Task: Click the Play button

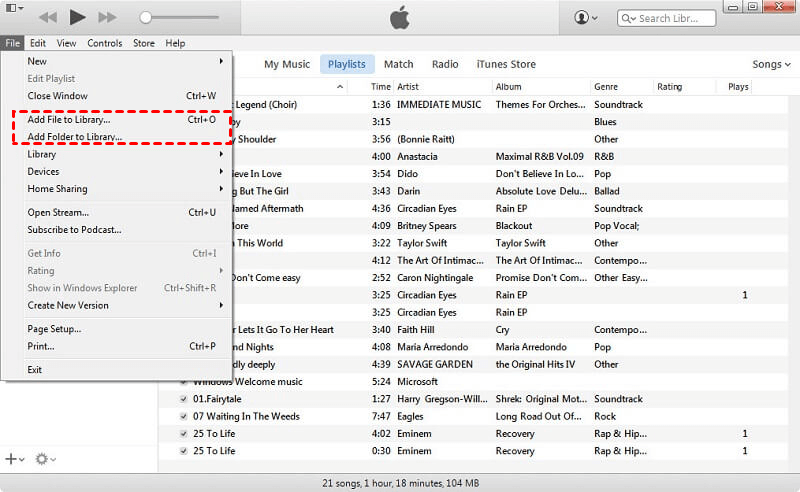Action: [78, 17]
